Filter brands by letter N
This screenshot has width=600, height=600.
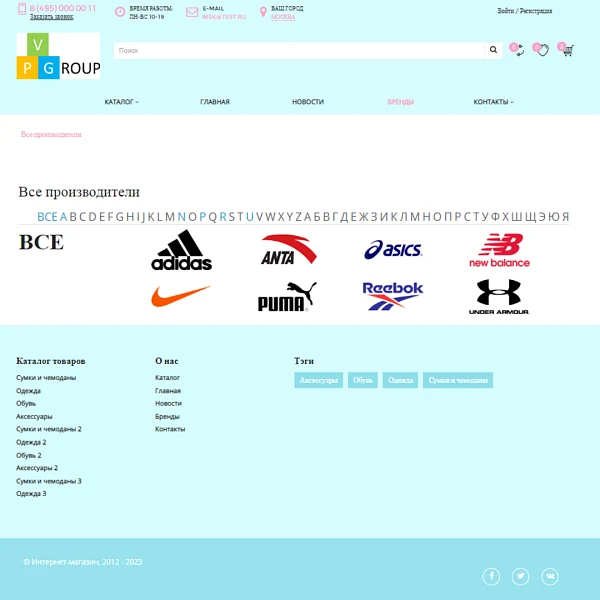pyautogui.click(x=181, y=217)
